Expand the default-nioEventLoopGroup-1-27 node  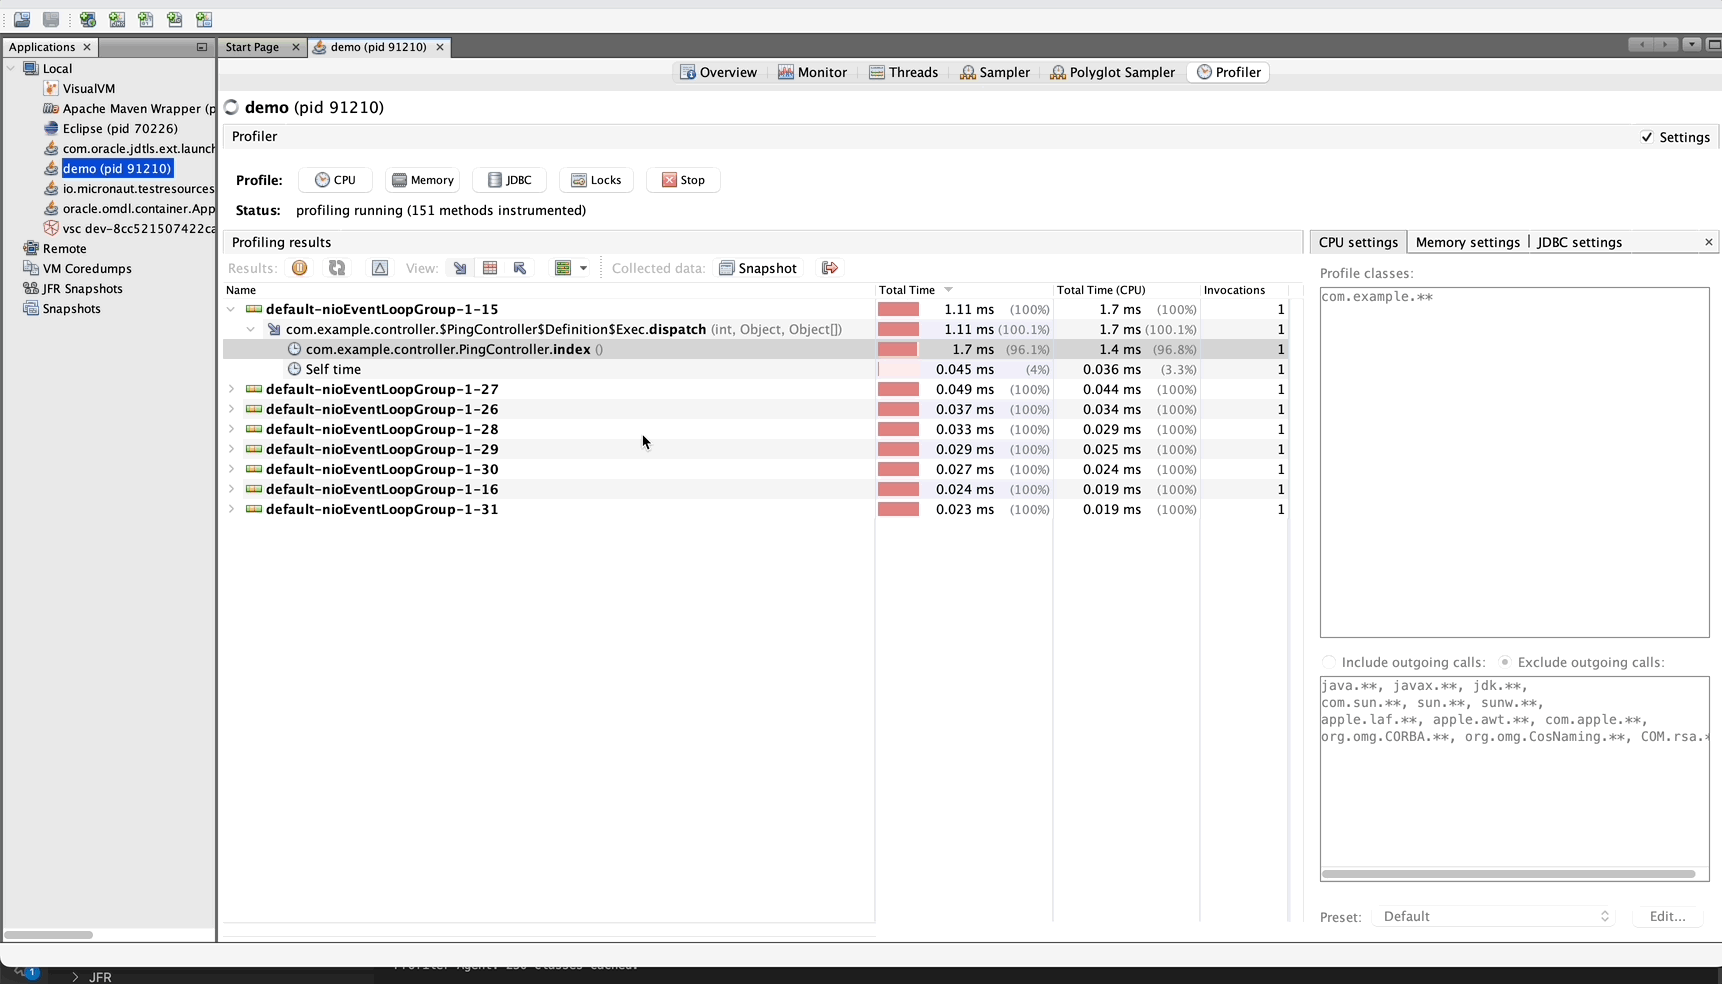[231, 389]
